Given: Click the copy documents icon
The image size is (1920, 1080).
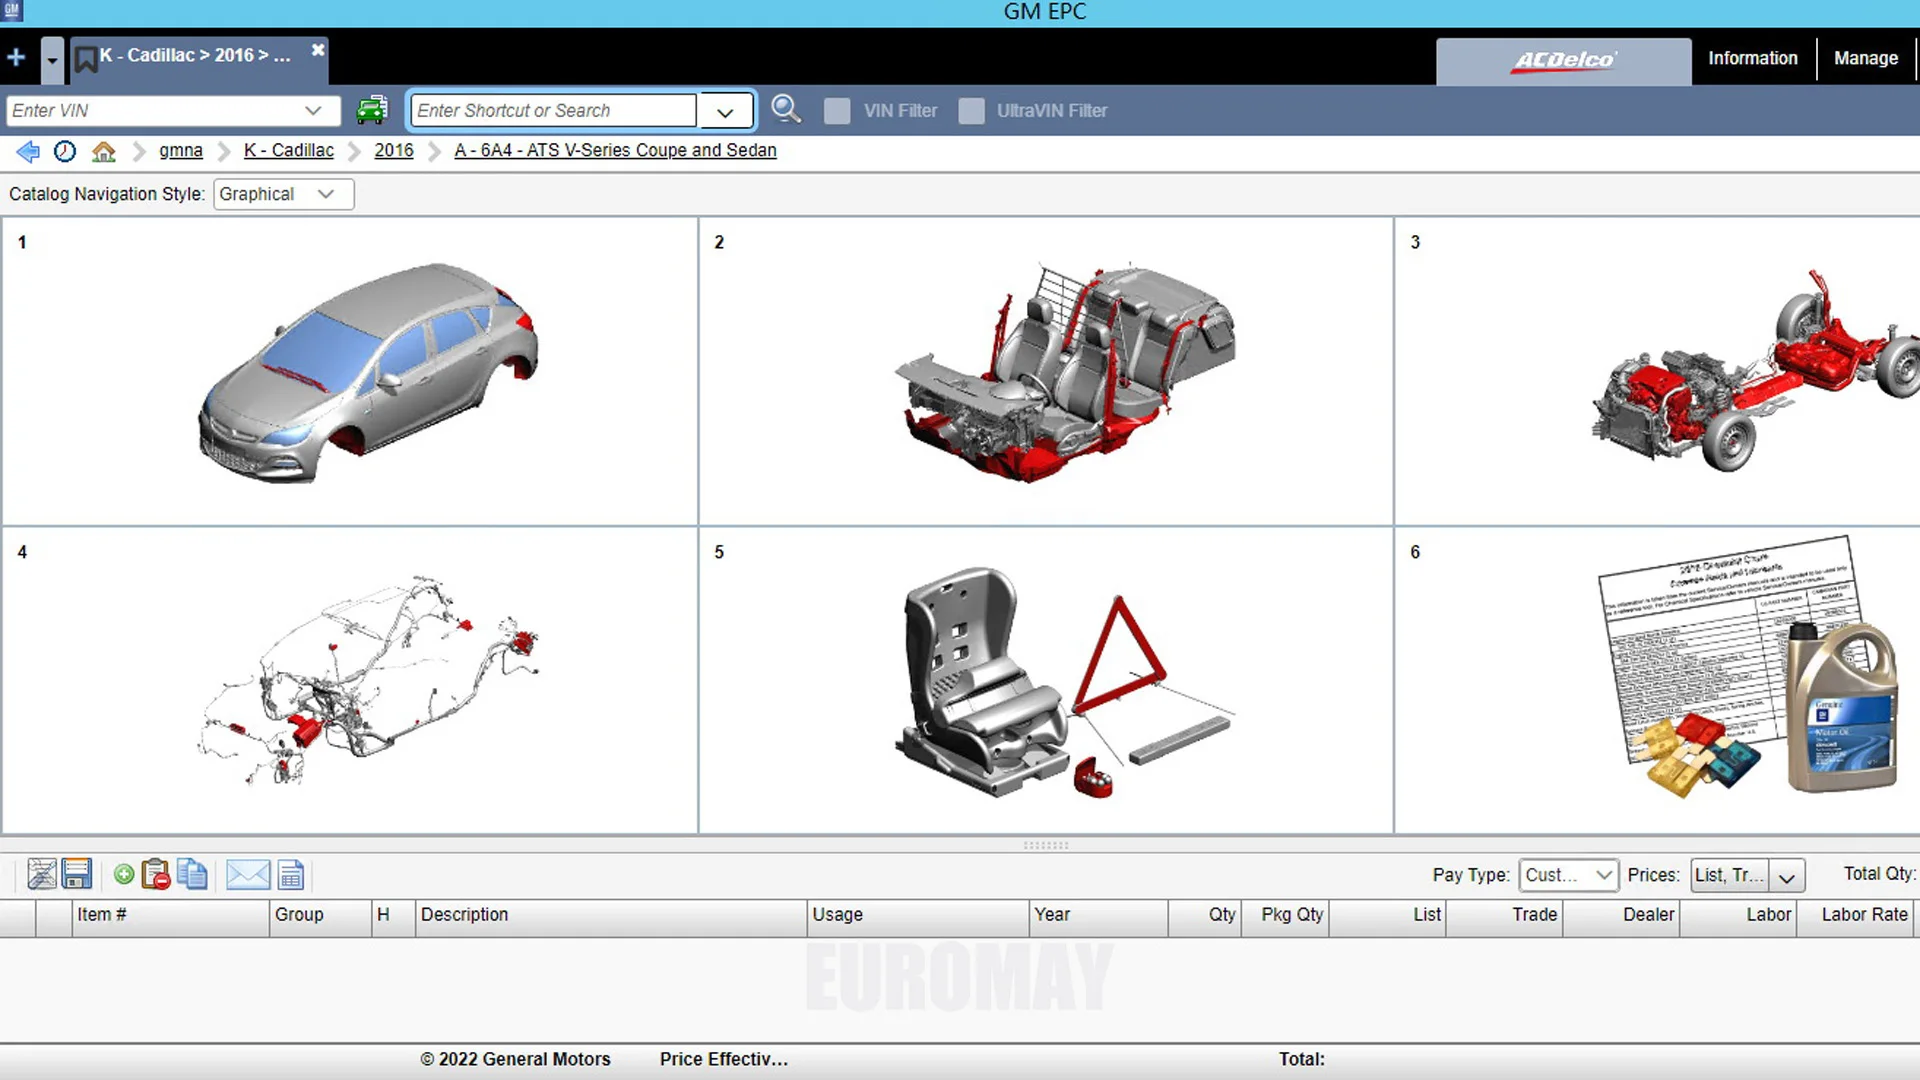Looking at the screenshot, I should pyautogui.click(x=192, y=875).
